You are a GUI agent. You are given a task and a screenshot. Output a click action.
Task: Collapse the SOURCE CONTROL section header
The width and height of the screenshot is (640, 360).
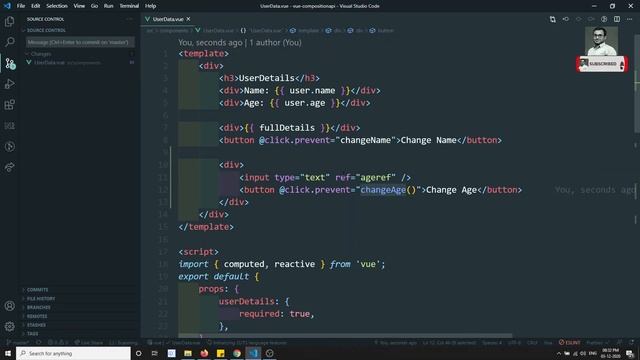click(x=46, y=30)
